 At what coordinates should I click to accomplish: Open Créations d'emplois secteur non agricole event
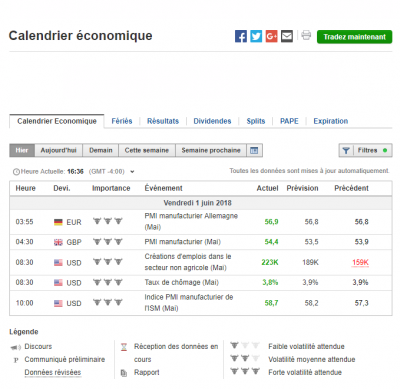188,262
